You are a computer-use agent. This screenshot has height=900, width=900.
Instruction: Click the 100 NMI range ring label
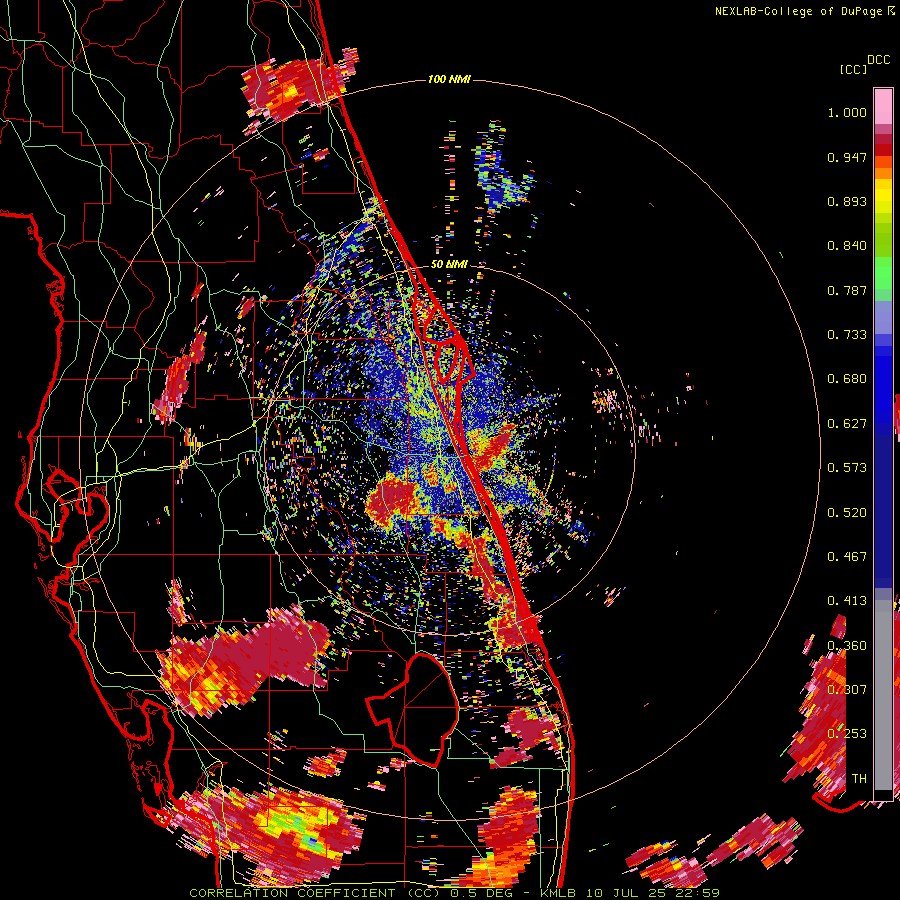pyautogui.click(x=449, y=79)
